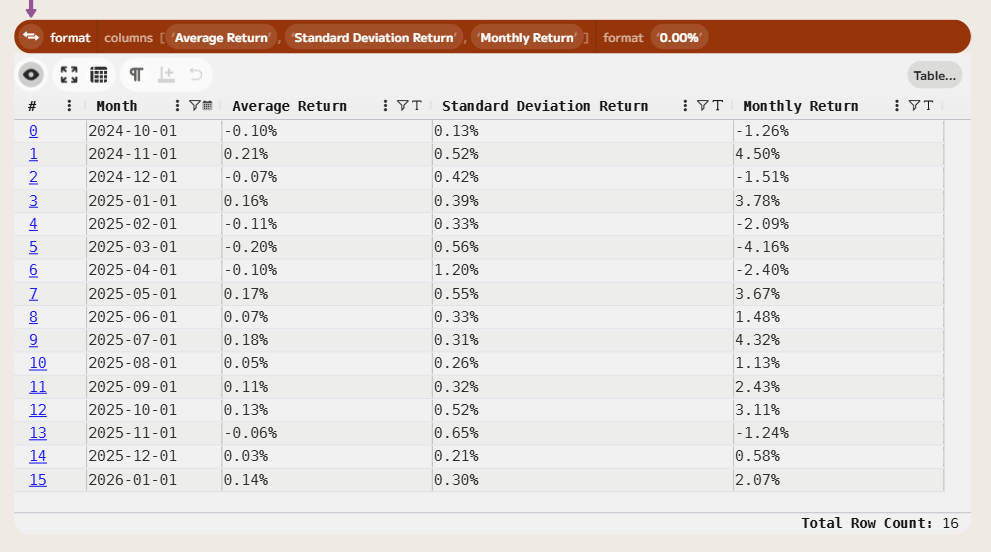Open the row number column three-dot menu
This screenshot has width=991, height=552.
coord(69,106)
